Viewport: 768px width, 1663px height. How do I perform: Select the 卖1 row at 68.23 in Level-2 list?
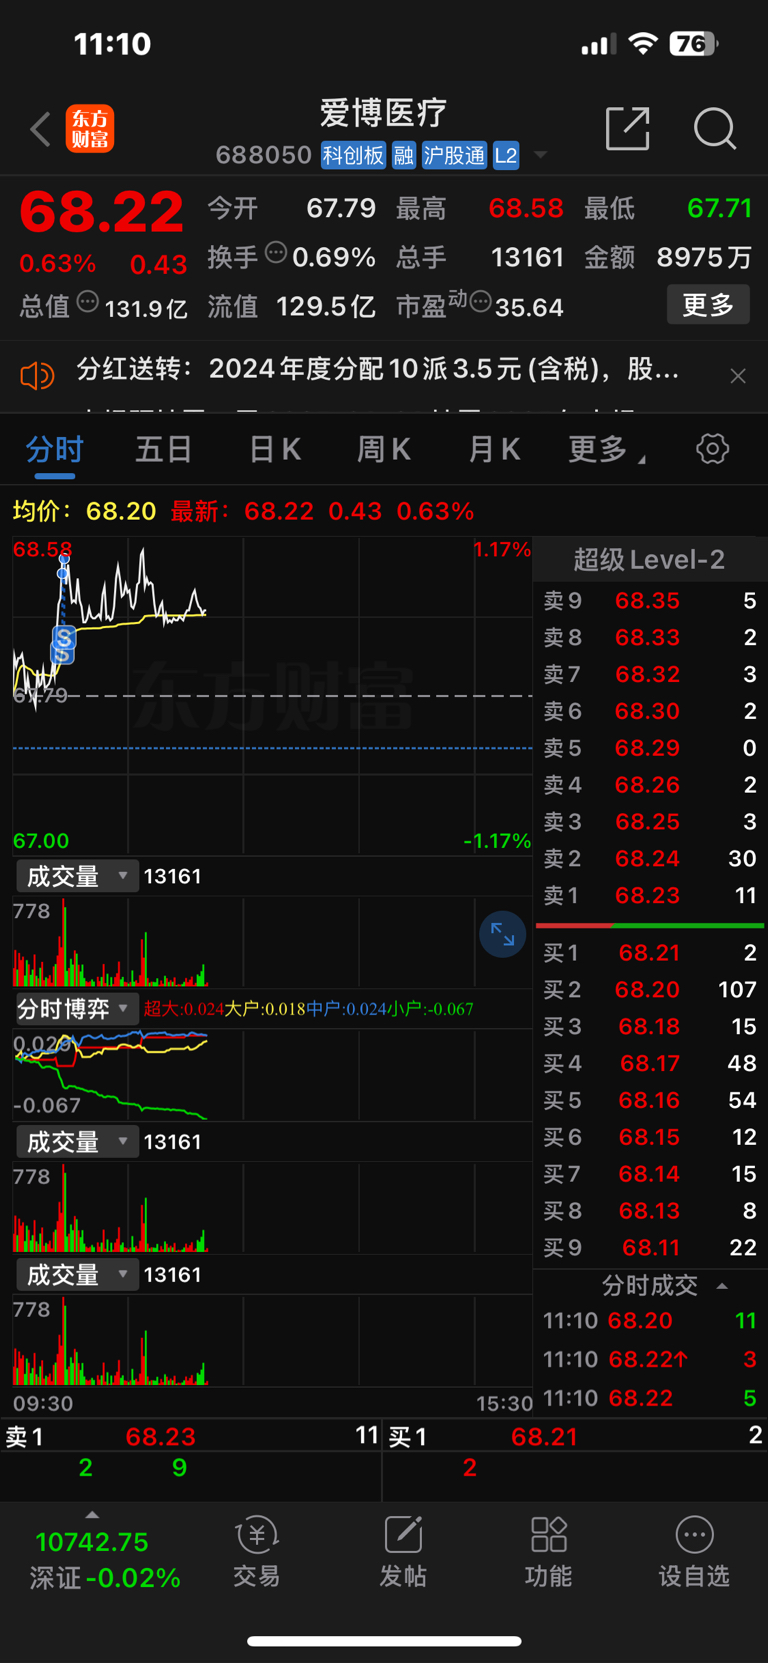pos(649,896)
